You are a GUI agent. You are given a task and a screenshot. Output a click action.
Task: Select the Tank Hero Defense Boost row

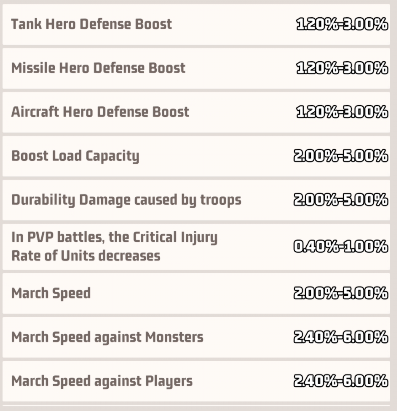click(196, 24)
